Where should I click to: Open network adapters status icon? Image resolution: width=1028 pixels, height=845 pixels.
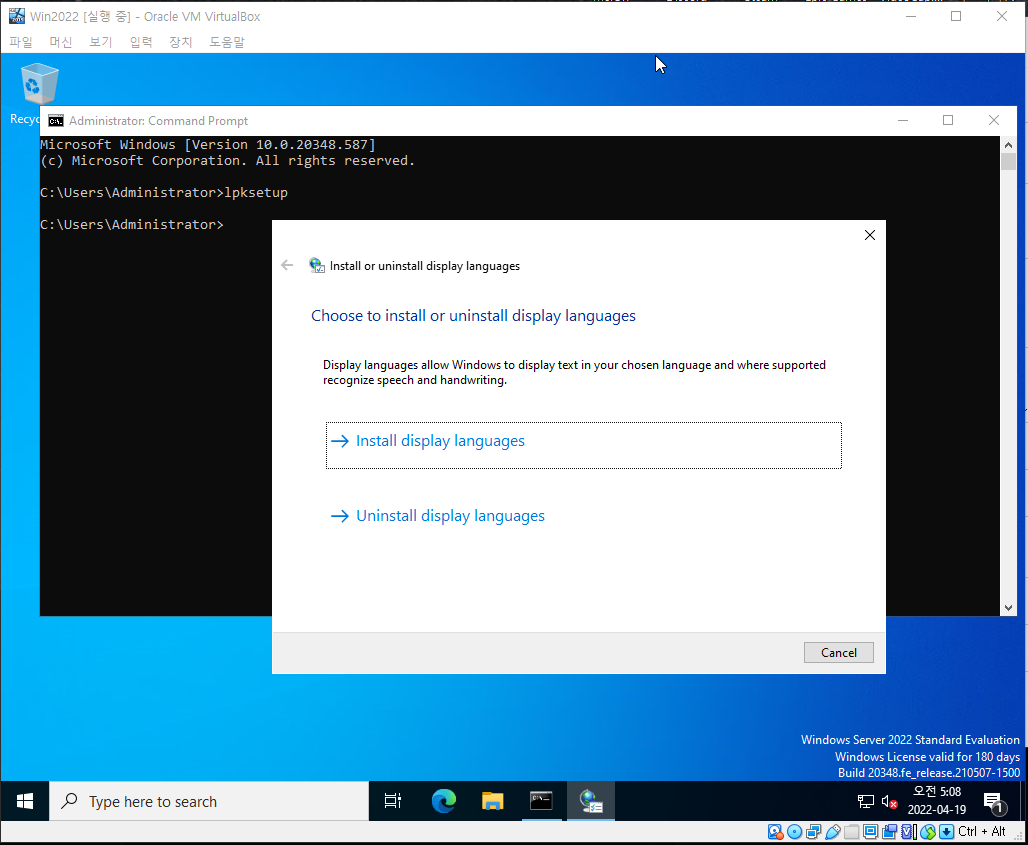(x=814, y=832)
